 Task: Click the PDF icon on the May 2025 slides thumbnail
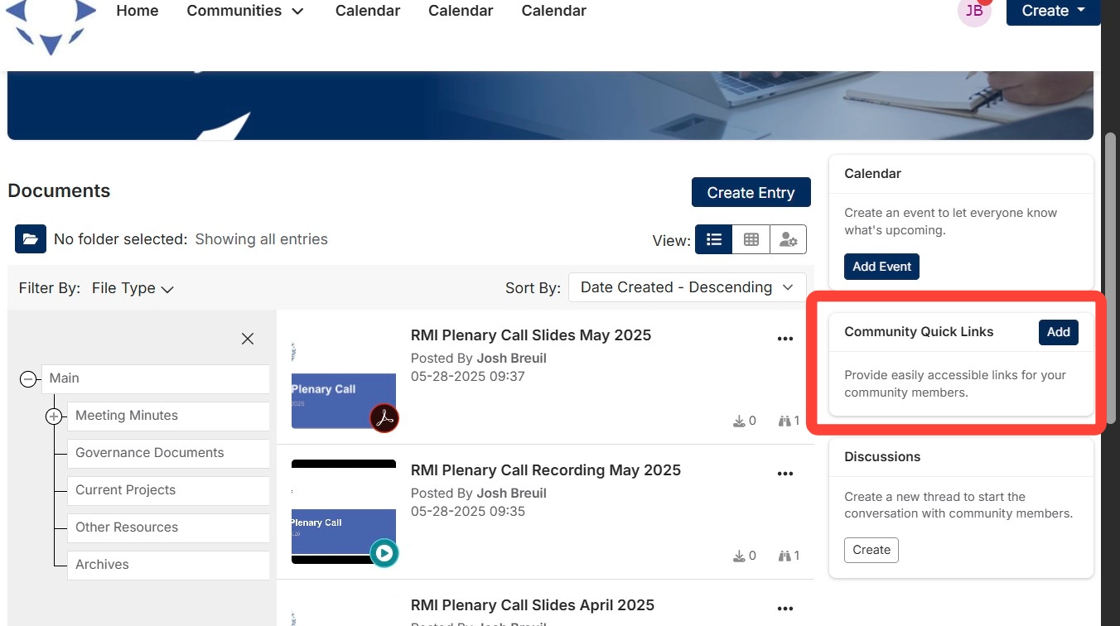(384, 418)
